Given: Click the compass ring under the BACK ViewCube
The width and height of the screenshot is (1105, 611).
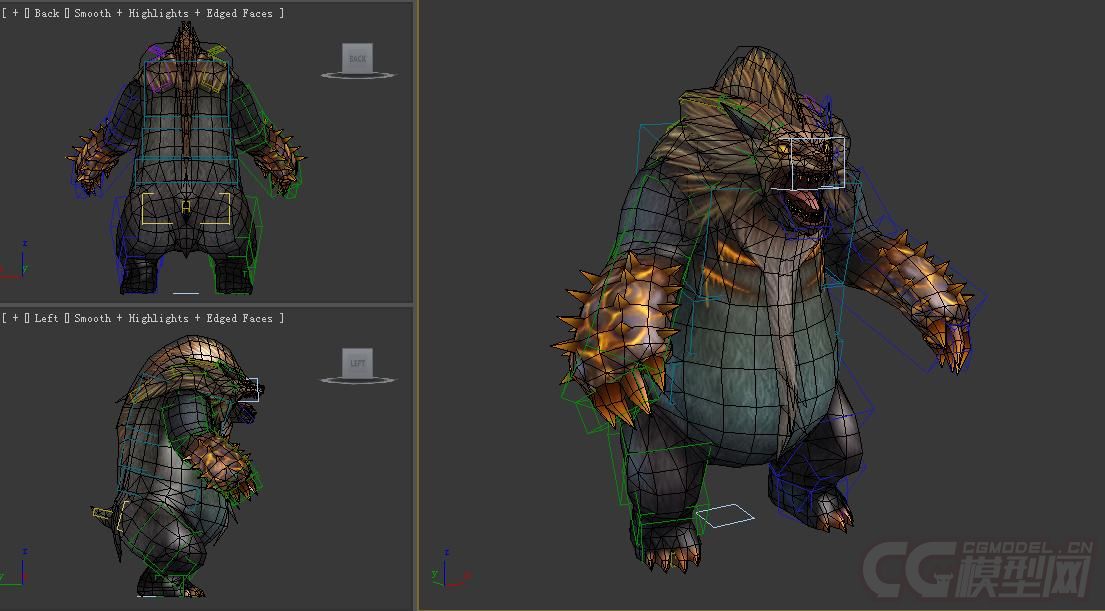Looking at the screenshot, I should (x=358, y=75).
